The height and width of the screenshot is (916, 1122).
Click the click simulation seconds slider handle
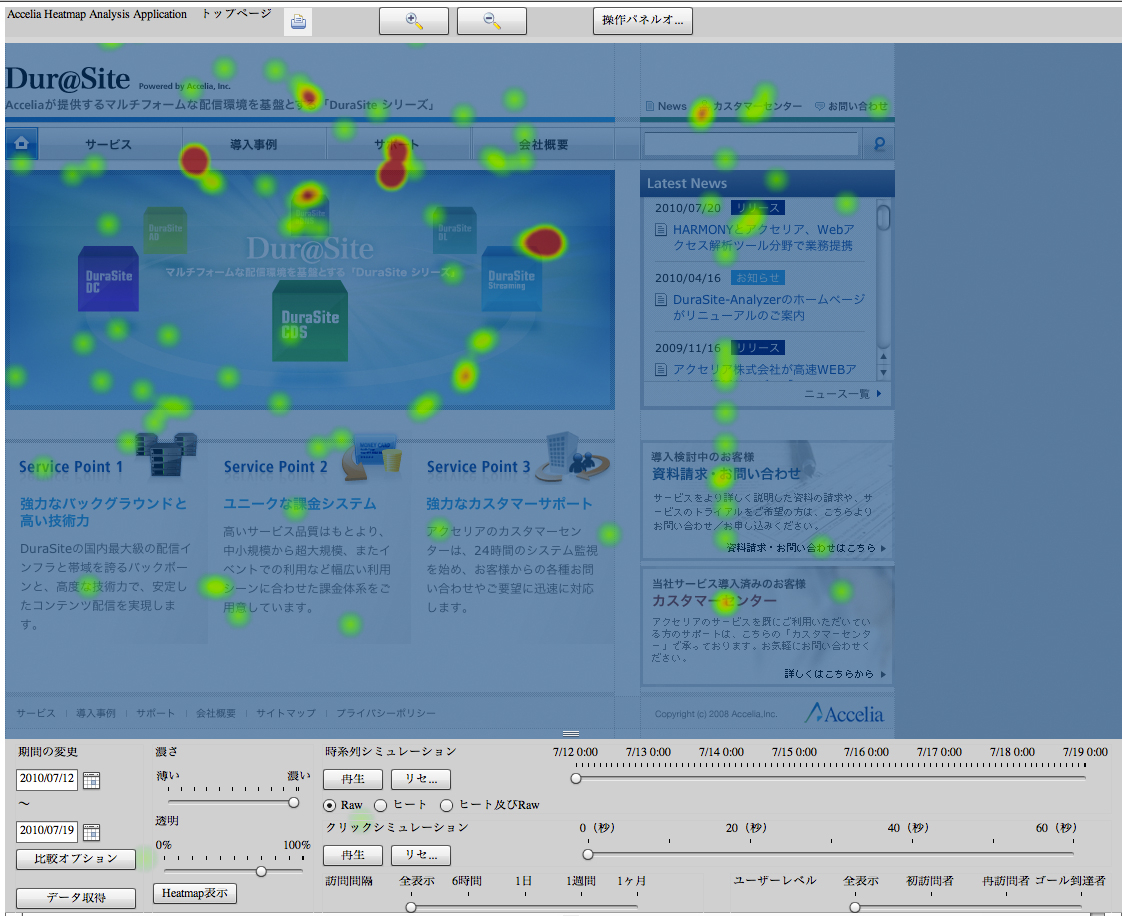click(587, 854)
